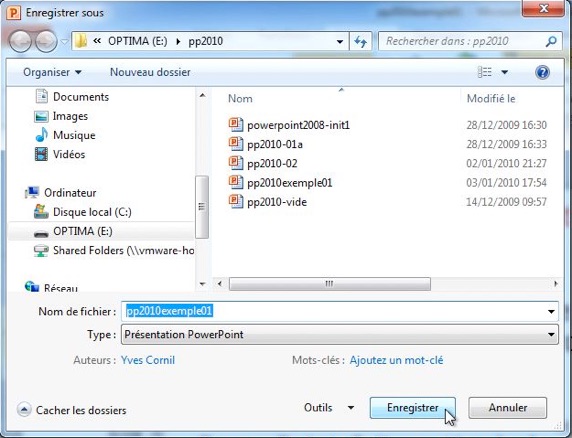The height and width of the screenshot is (438, 572).
Task: Click the Annuler button
Action: coord(507,408)
